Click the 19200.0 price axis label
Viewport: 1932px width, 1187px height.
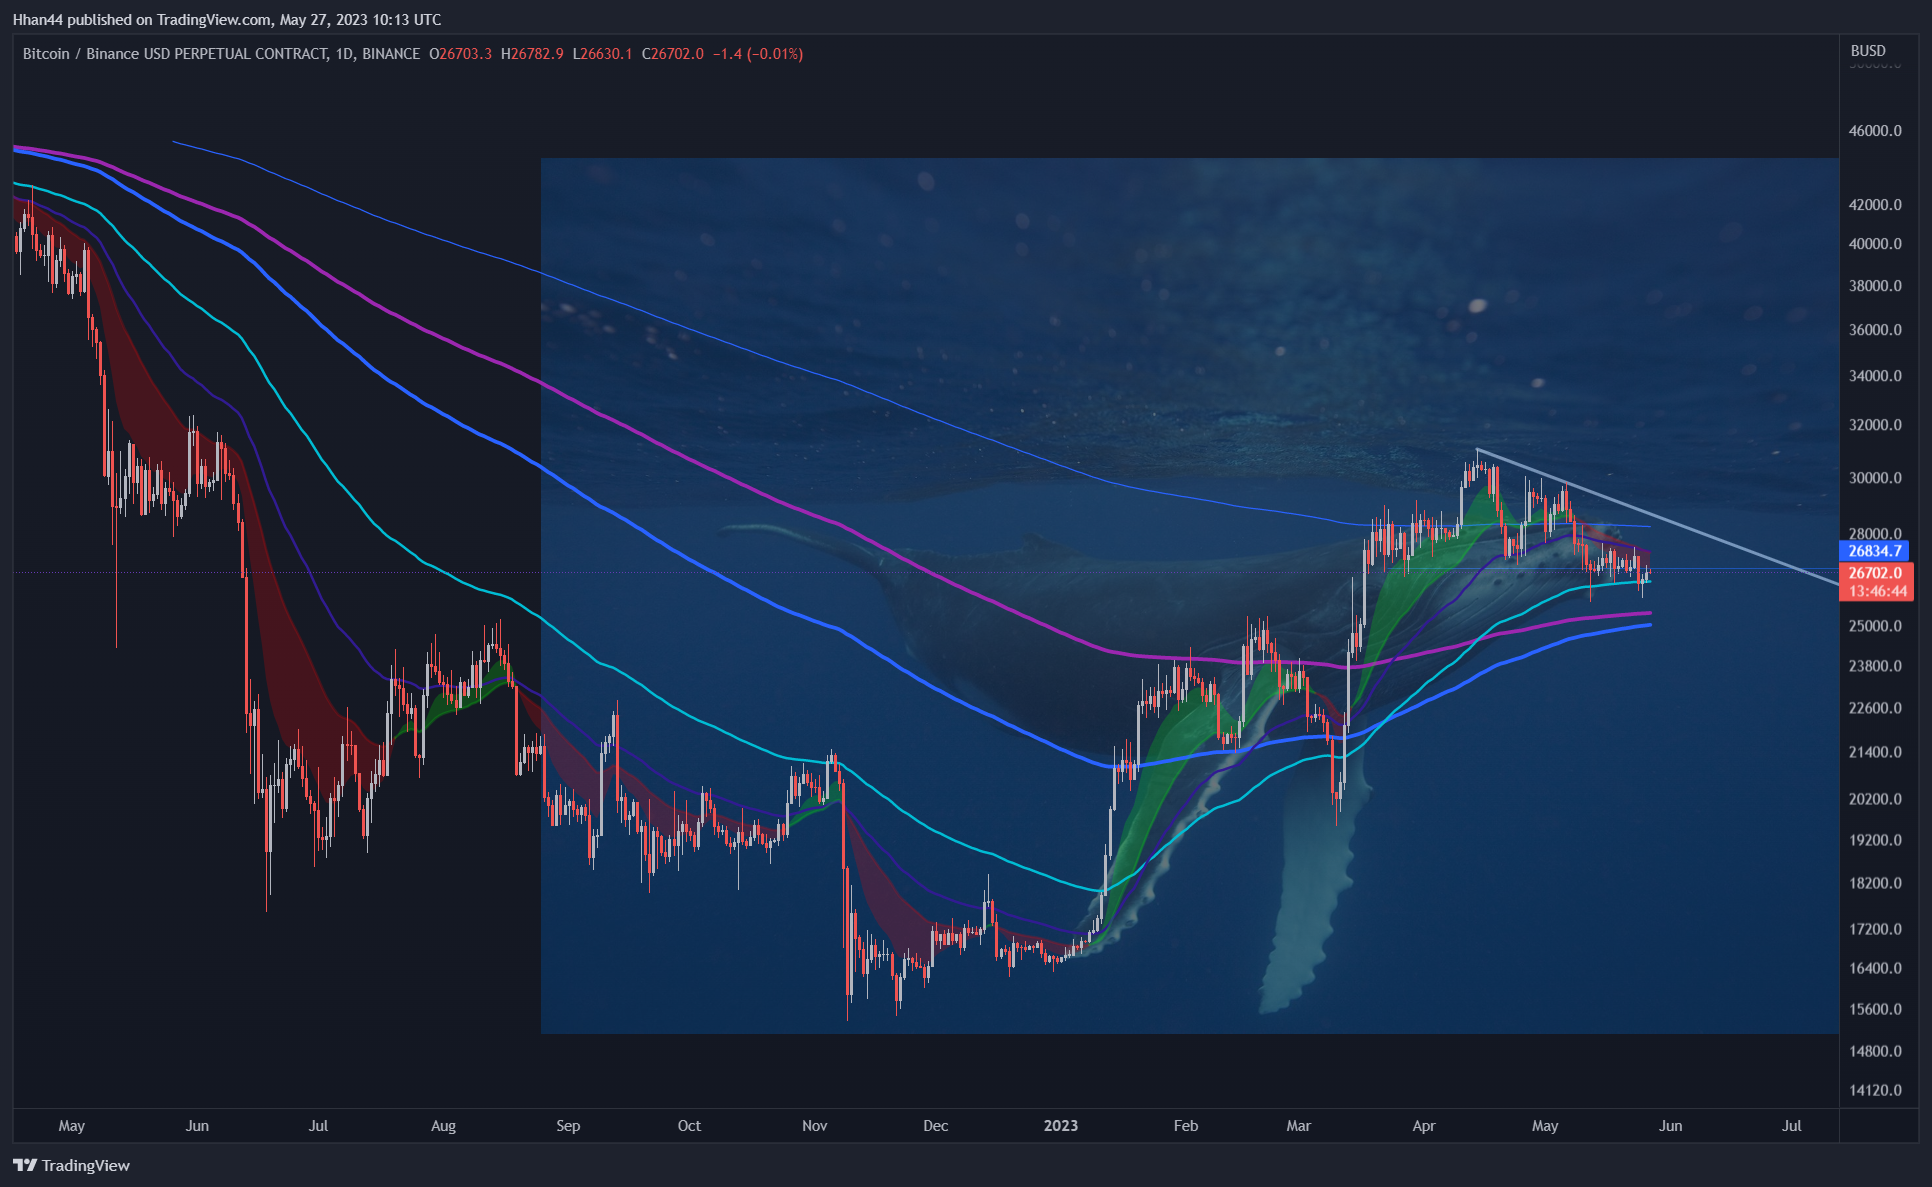click(x=1875, y=840)
